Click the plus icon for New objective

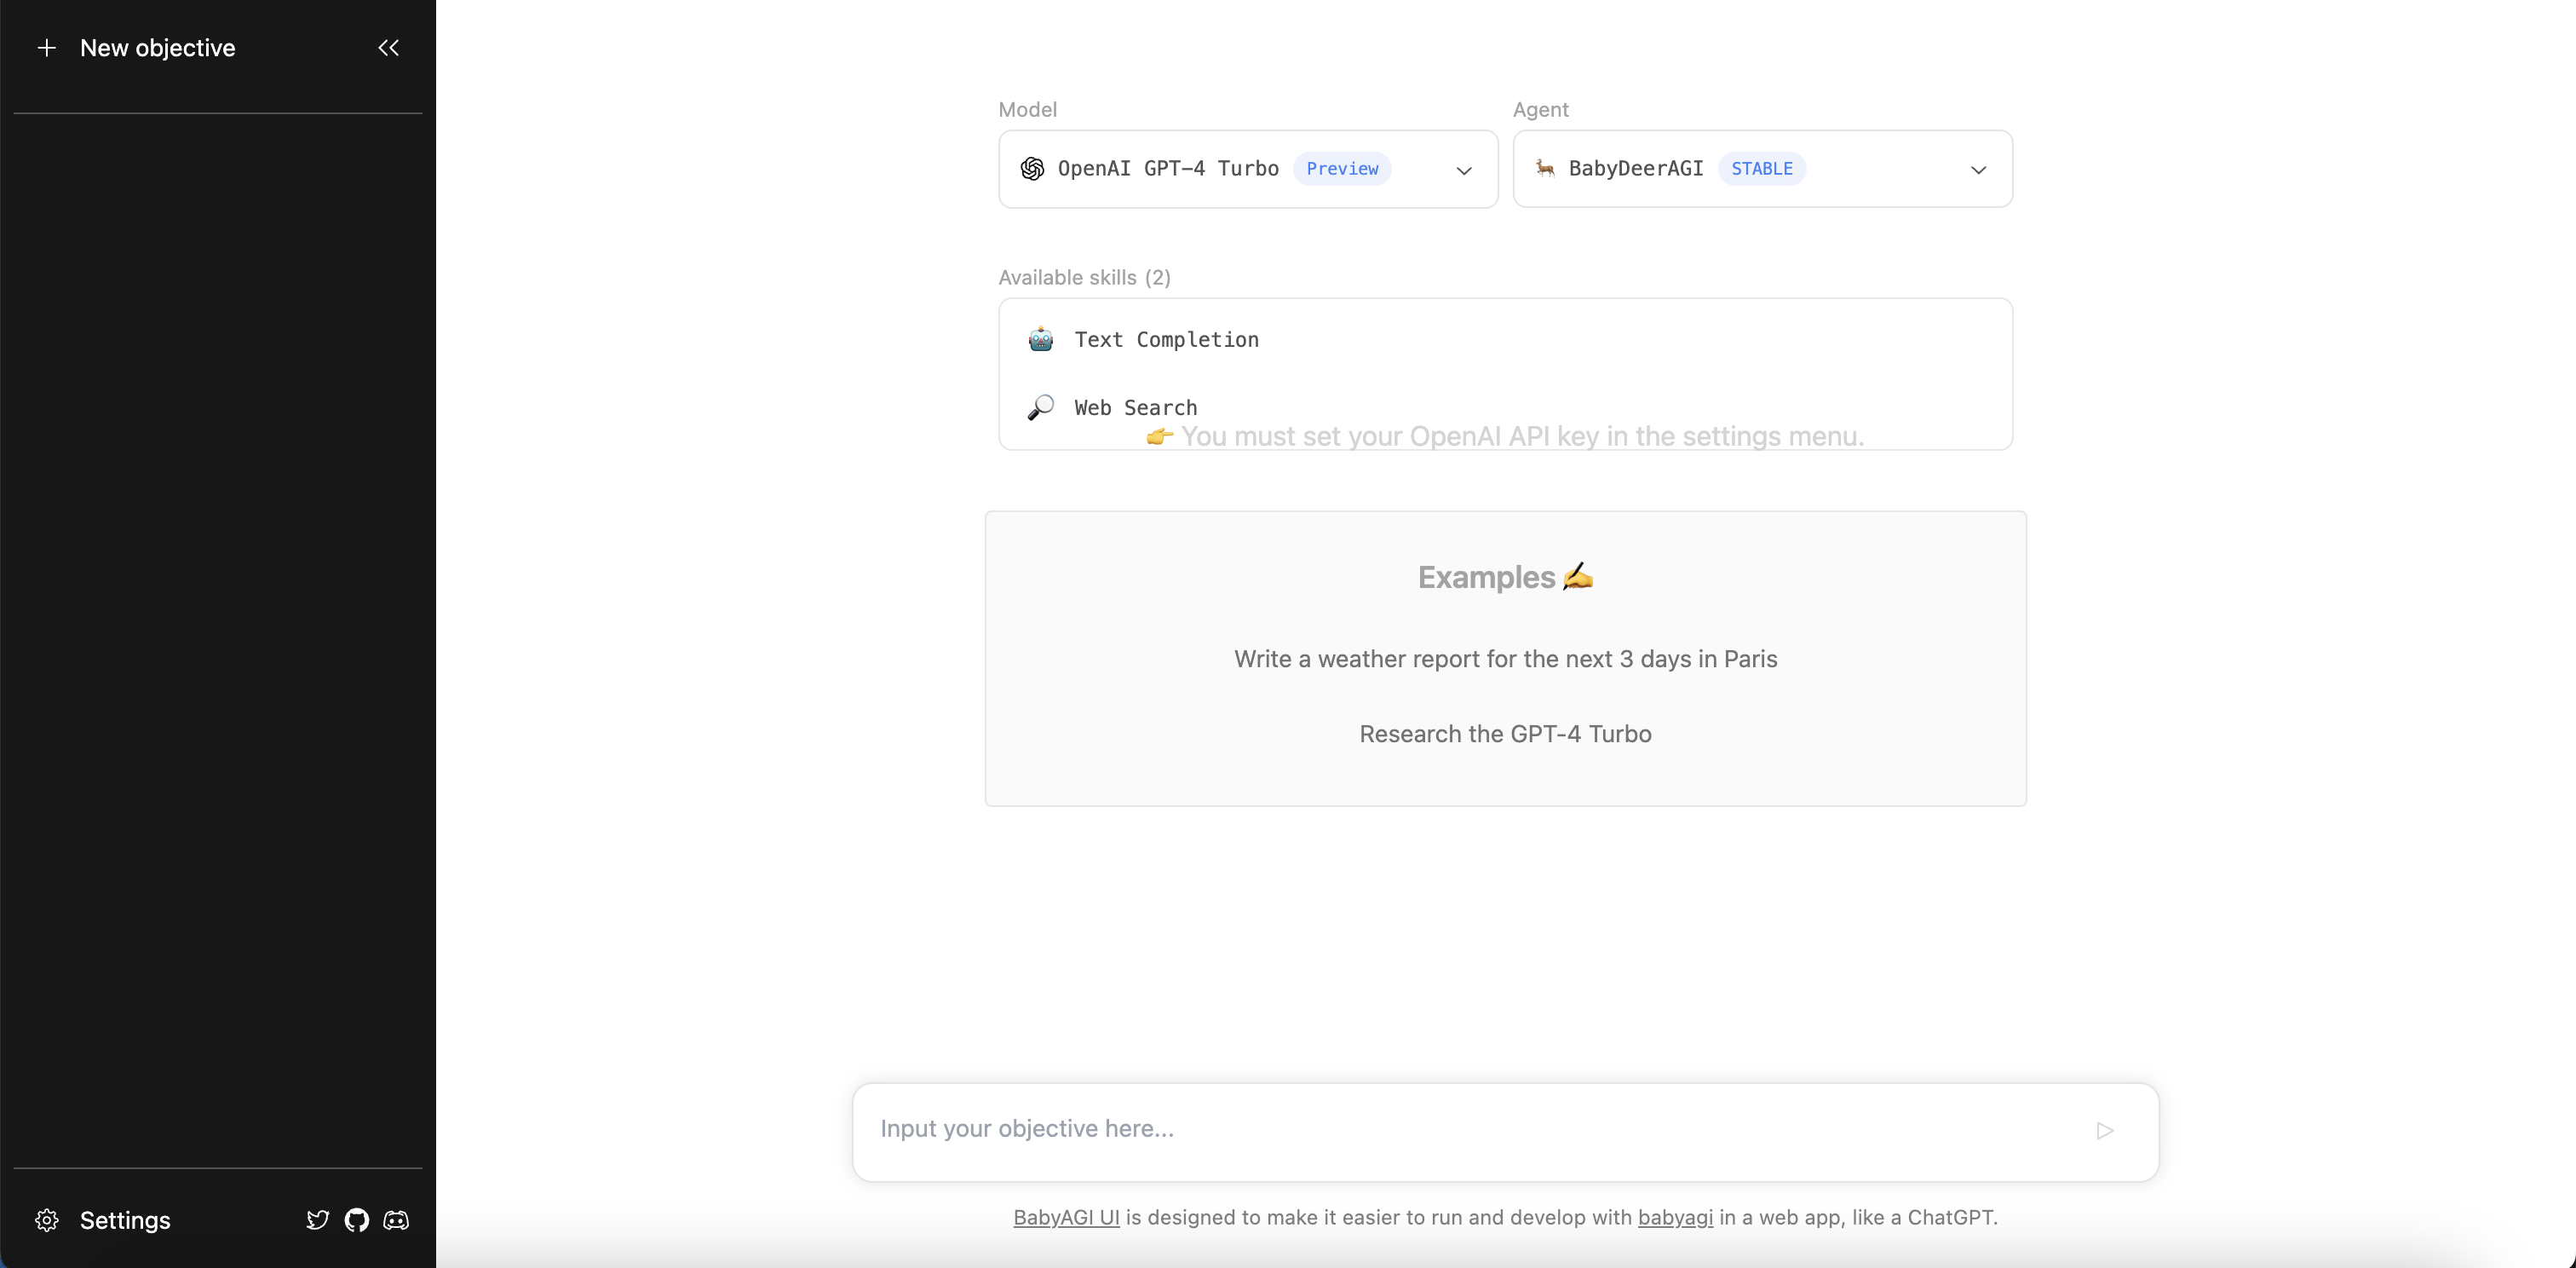coord(46,48)
